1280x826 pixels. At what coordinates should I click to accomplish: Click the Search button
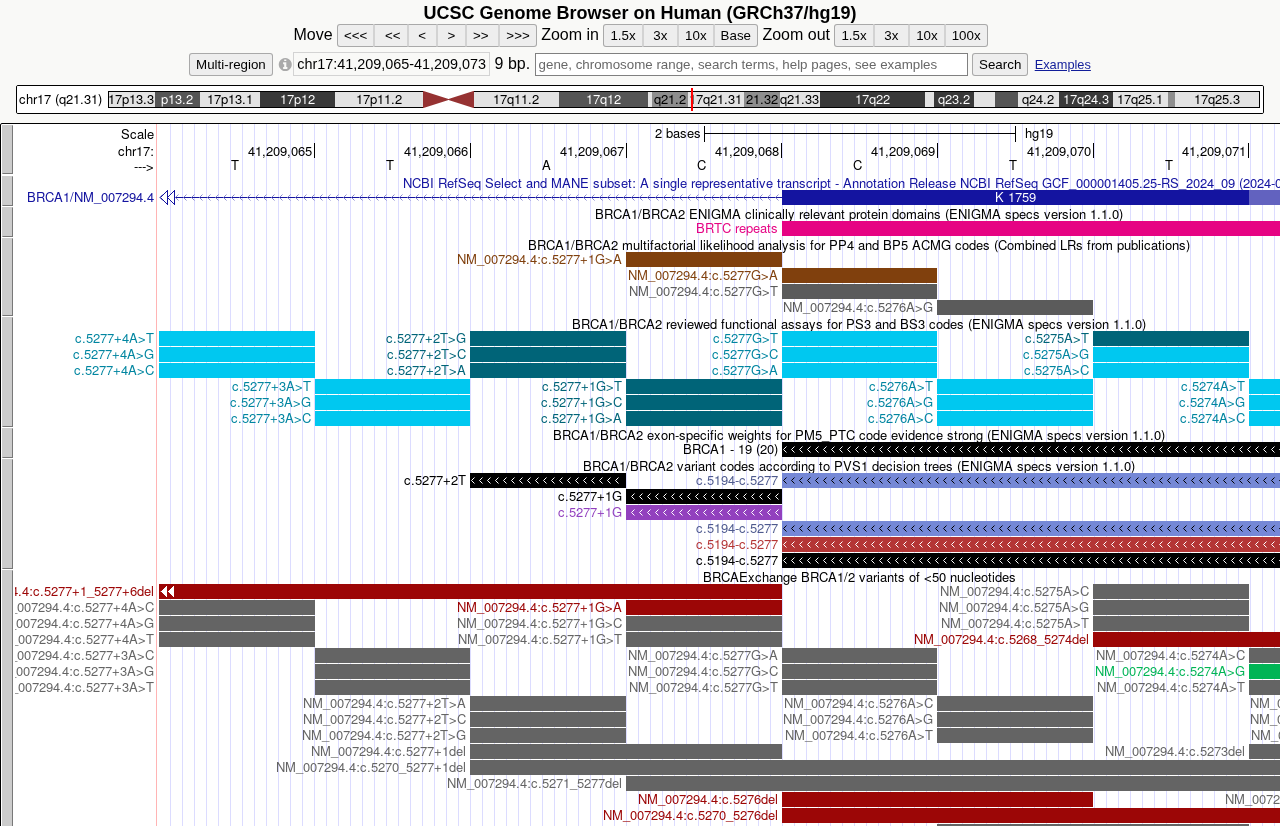(x=1000, y=64)
